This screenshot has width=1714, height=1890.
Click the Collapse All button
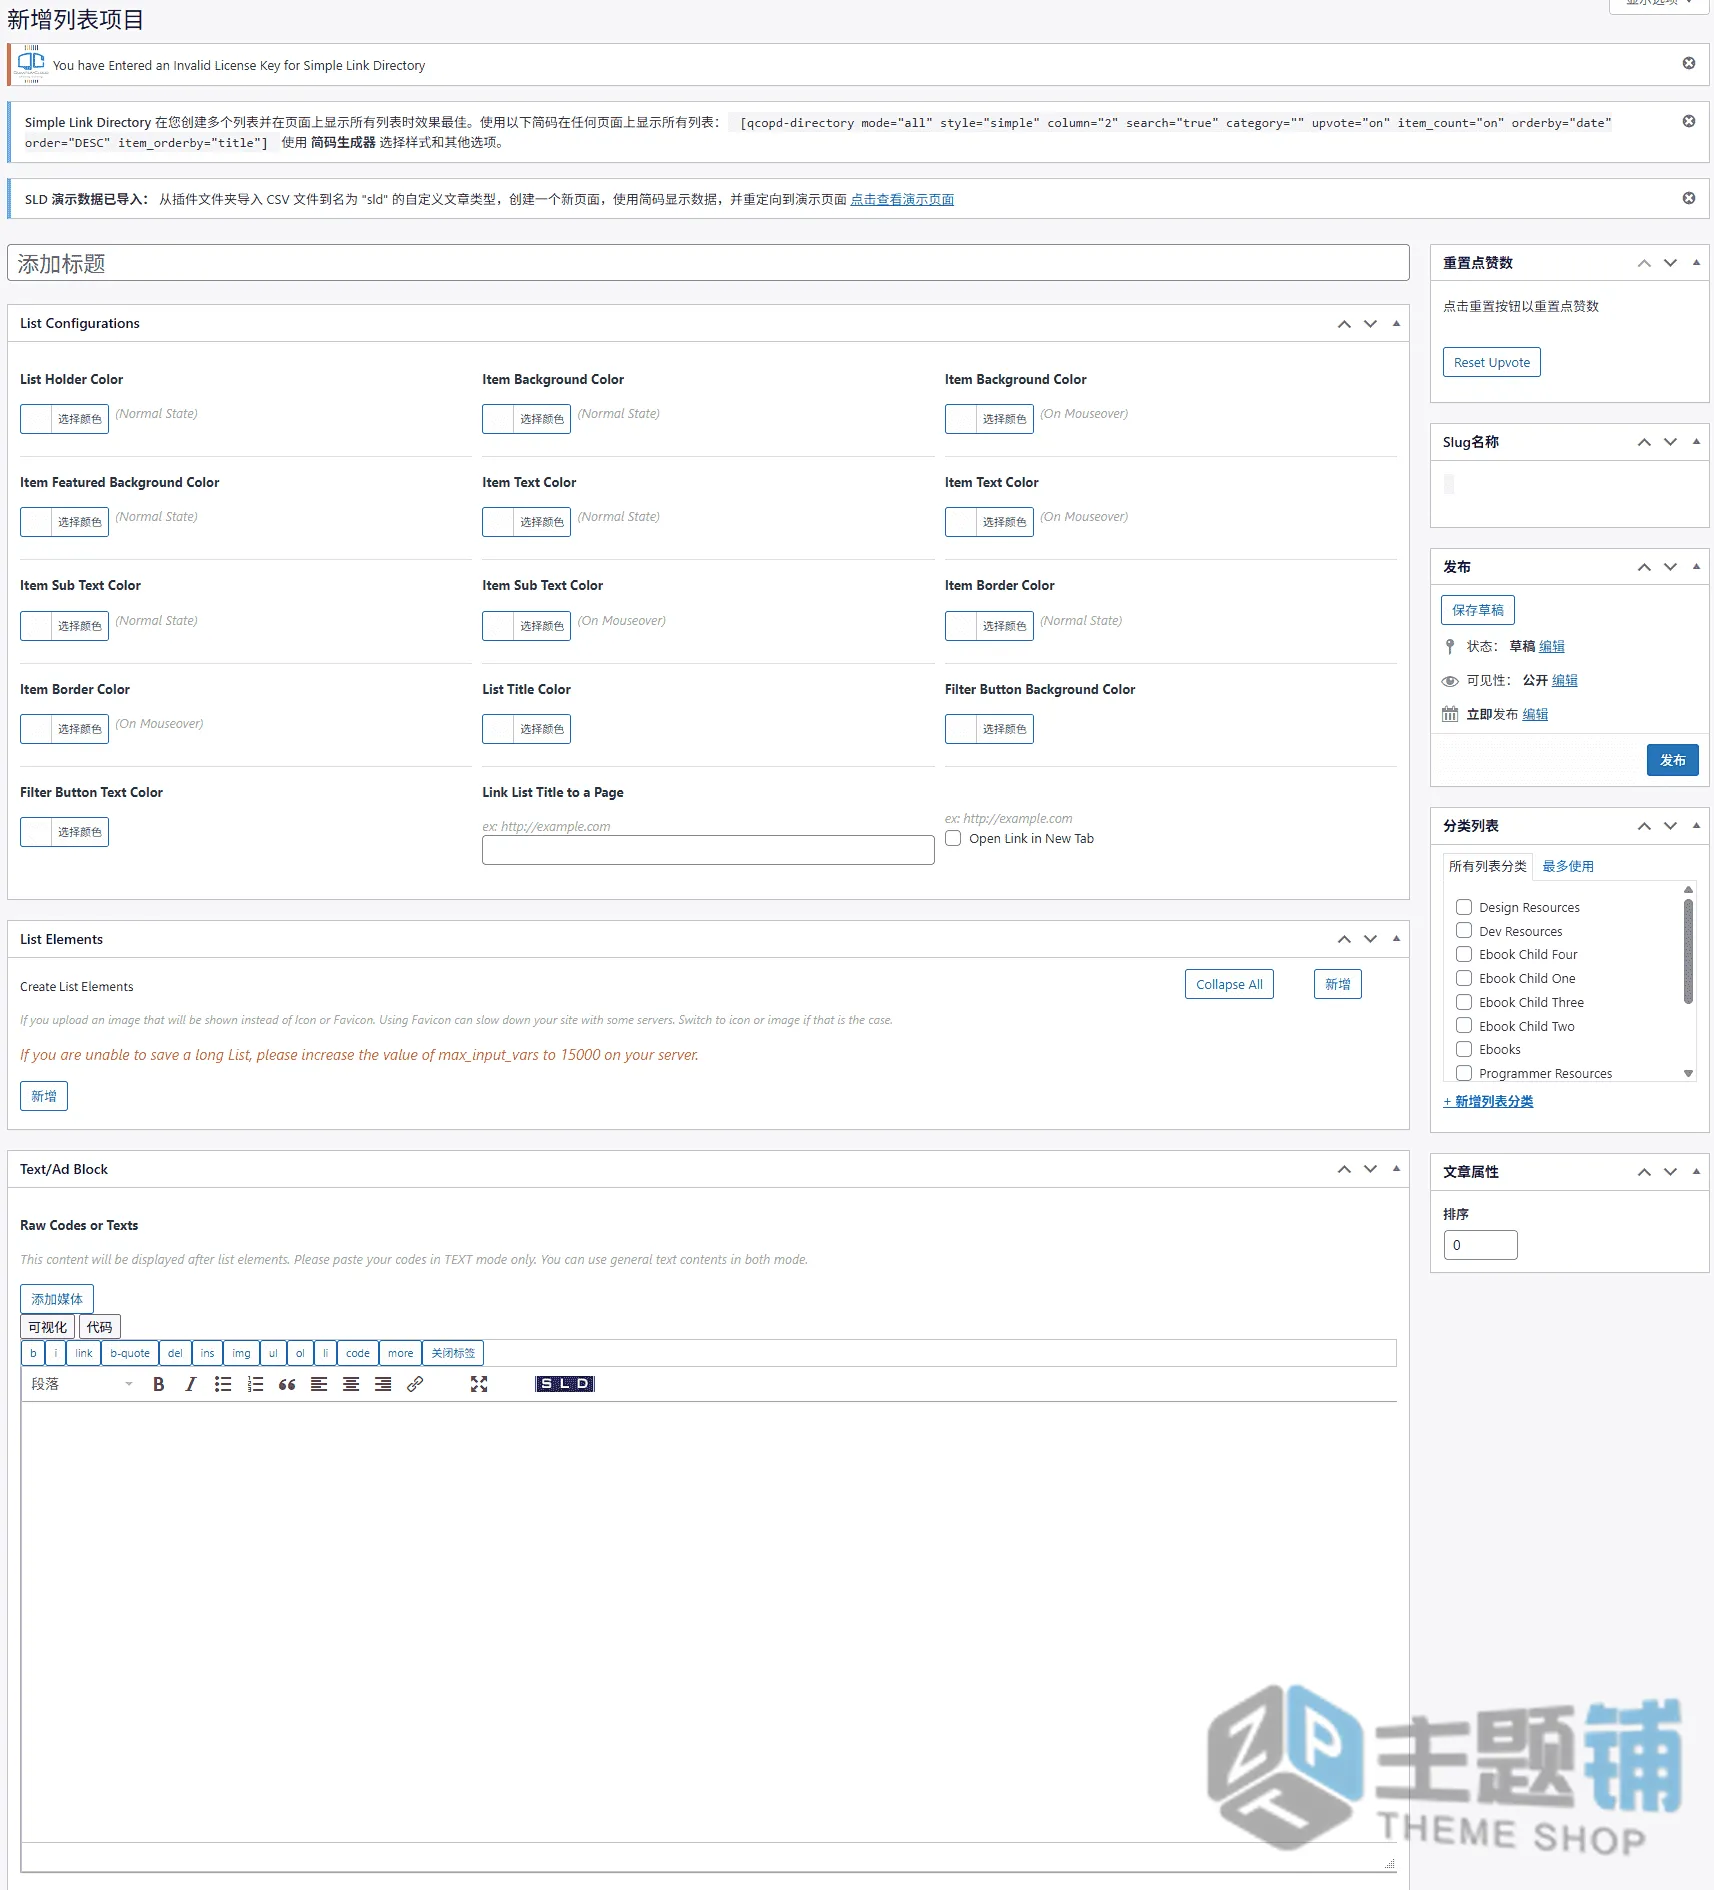[x=1229, y=984]
